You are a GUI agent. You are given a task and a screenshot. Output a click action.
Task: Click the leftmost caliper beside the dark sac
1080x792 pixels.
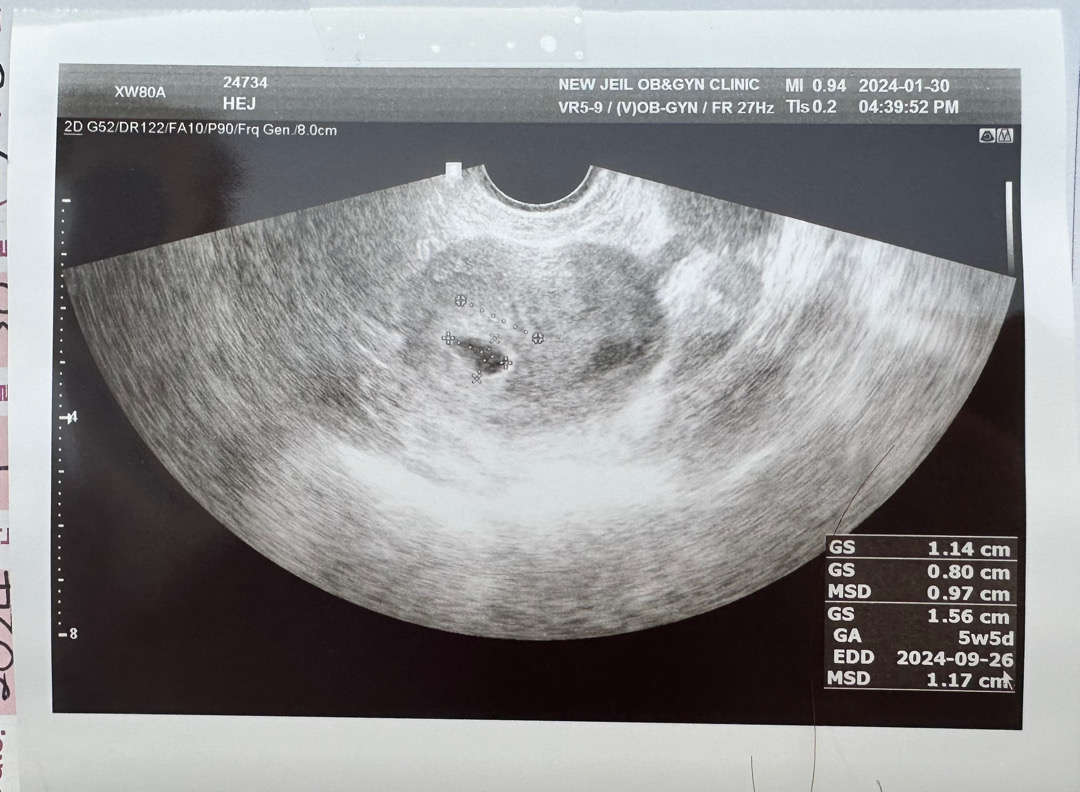(448, 340)
